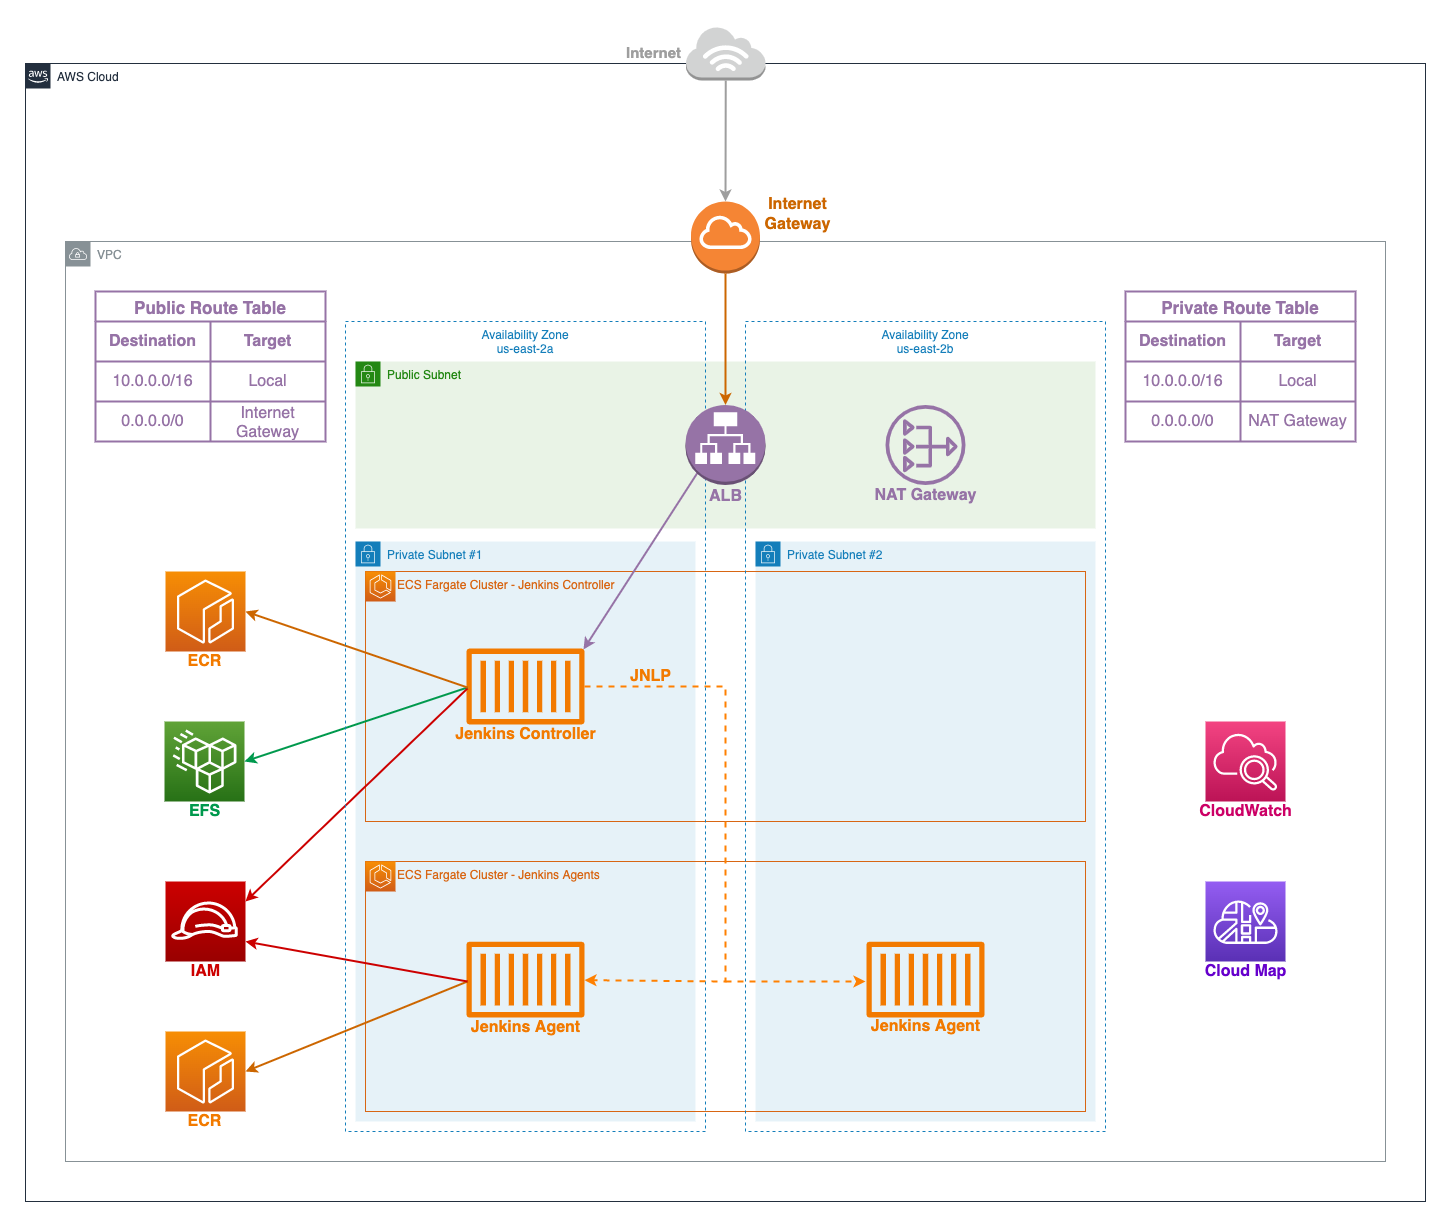Select the JNLP connection label
1452x1227 pixels.
coord(650,675)
